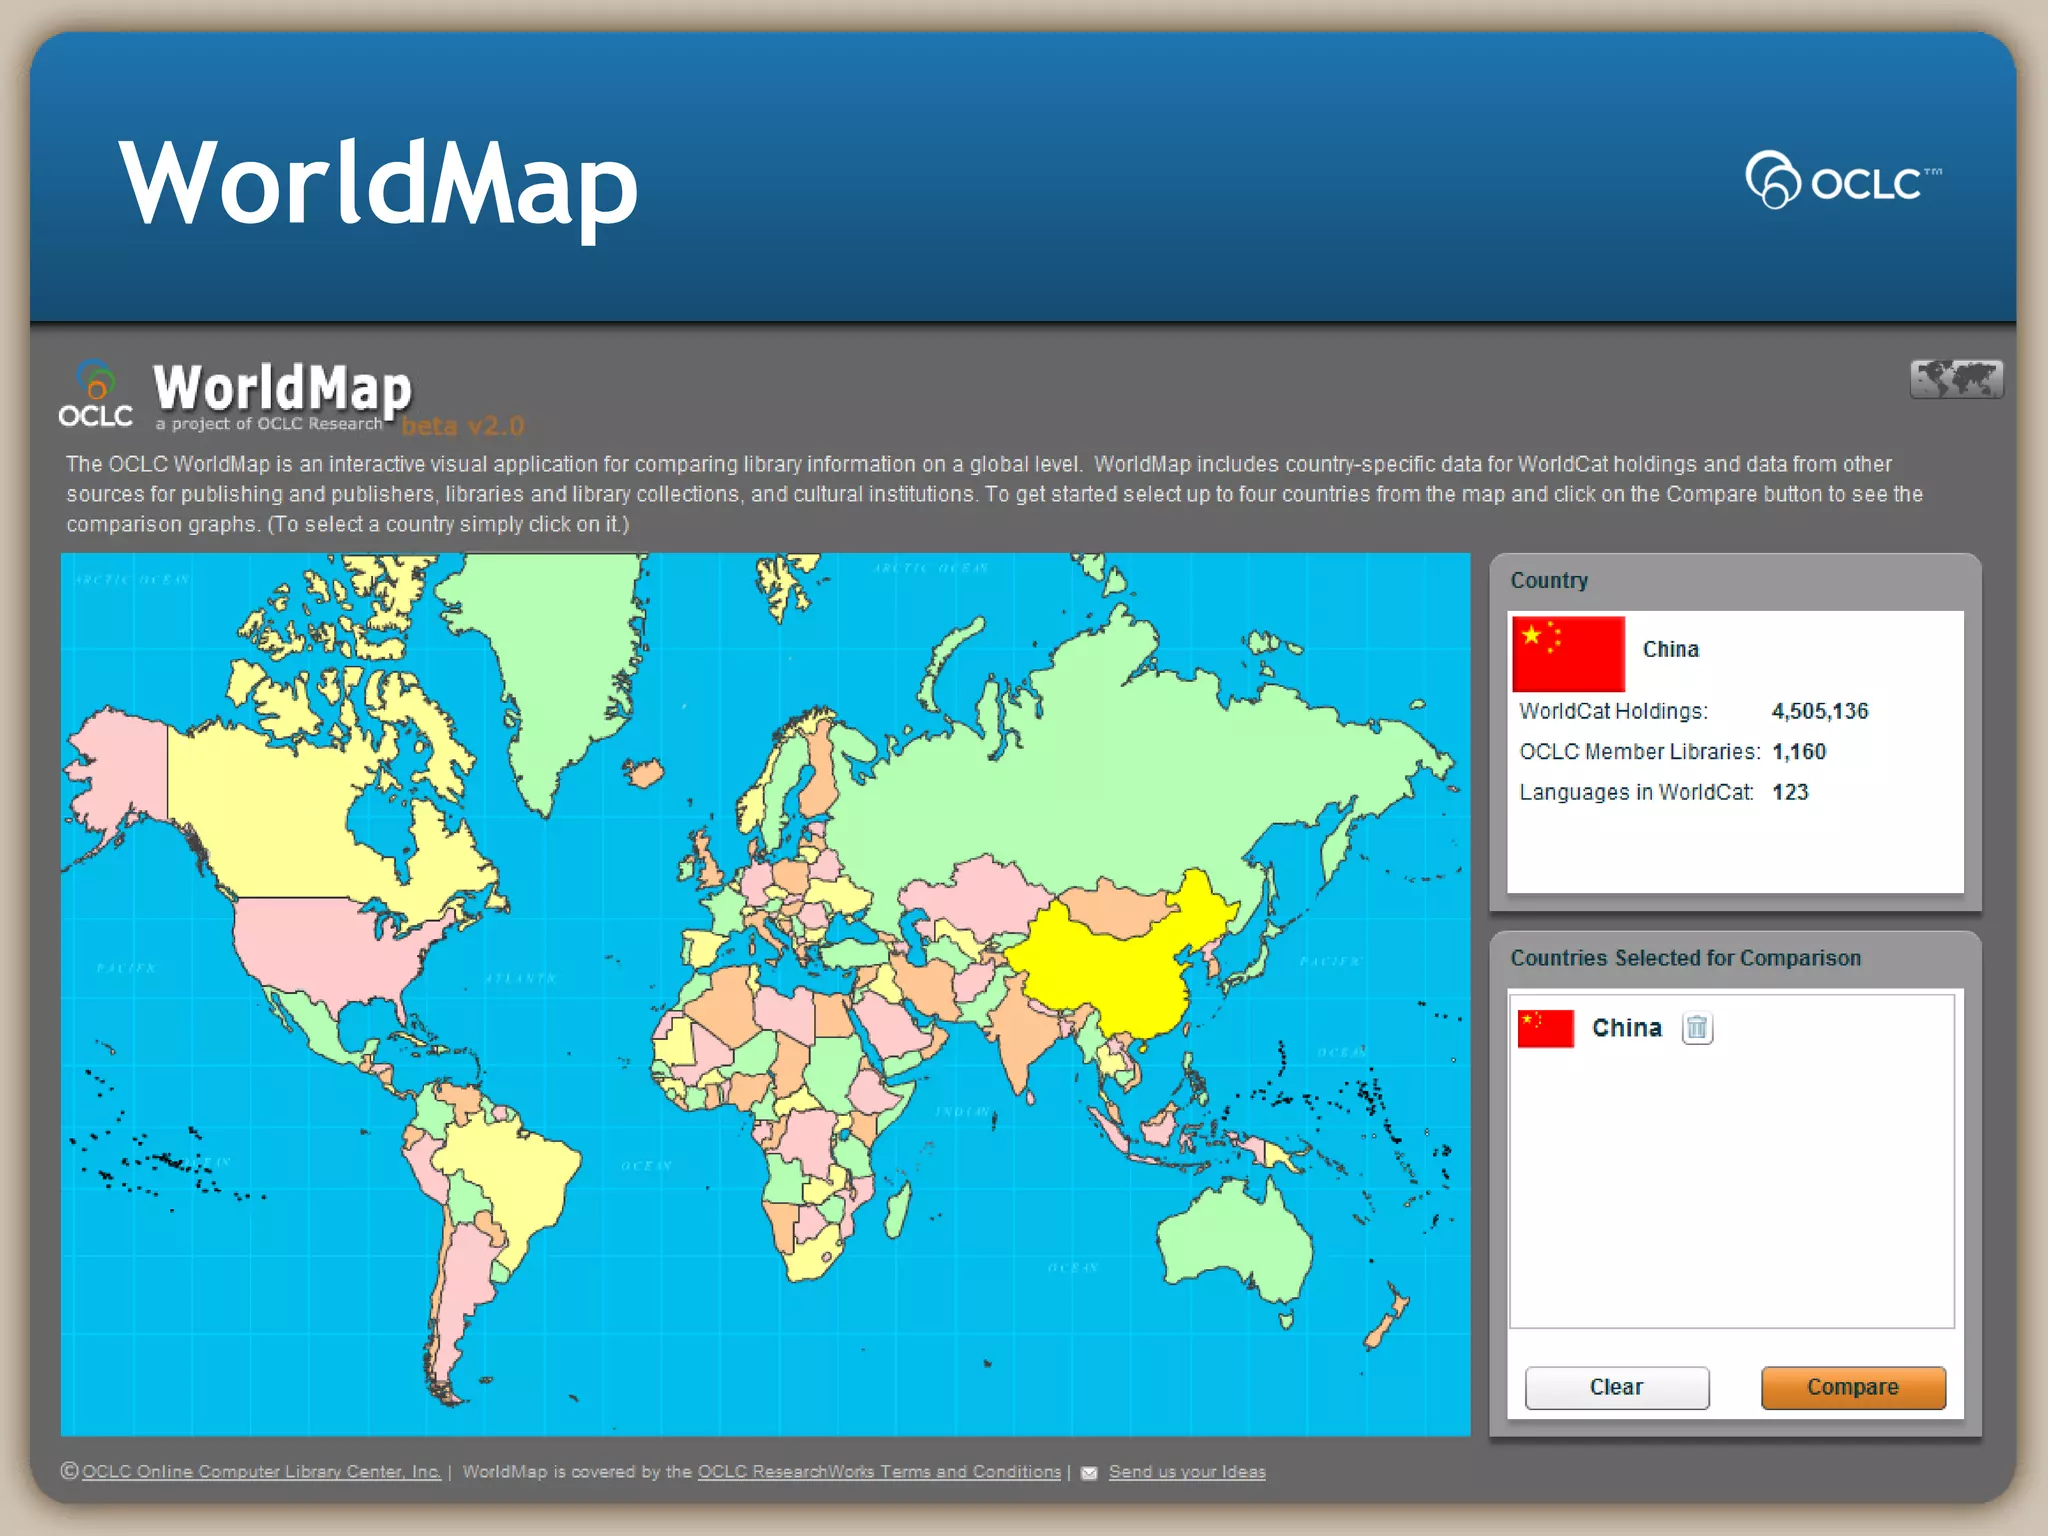Click the world map thumbnail icon

pos(1956,379)
